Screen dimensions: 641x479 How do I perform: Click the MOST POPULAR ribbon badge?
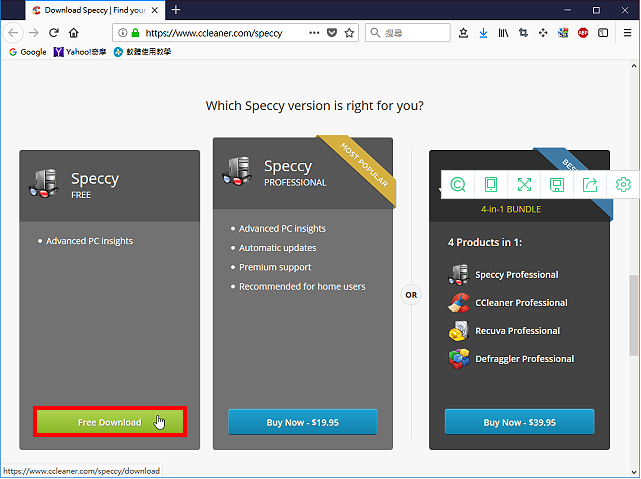pos(363,164)
